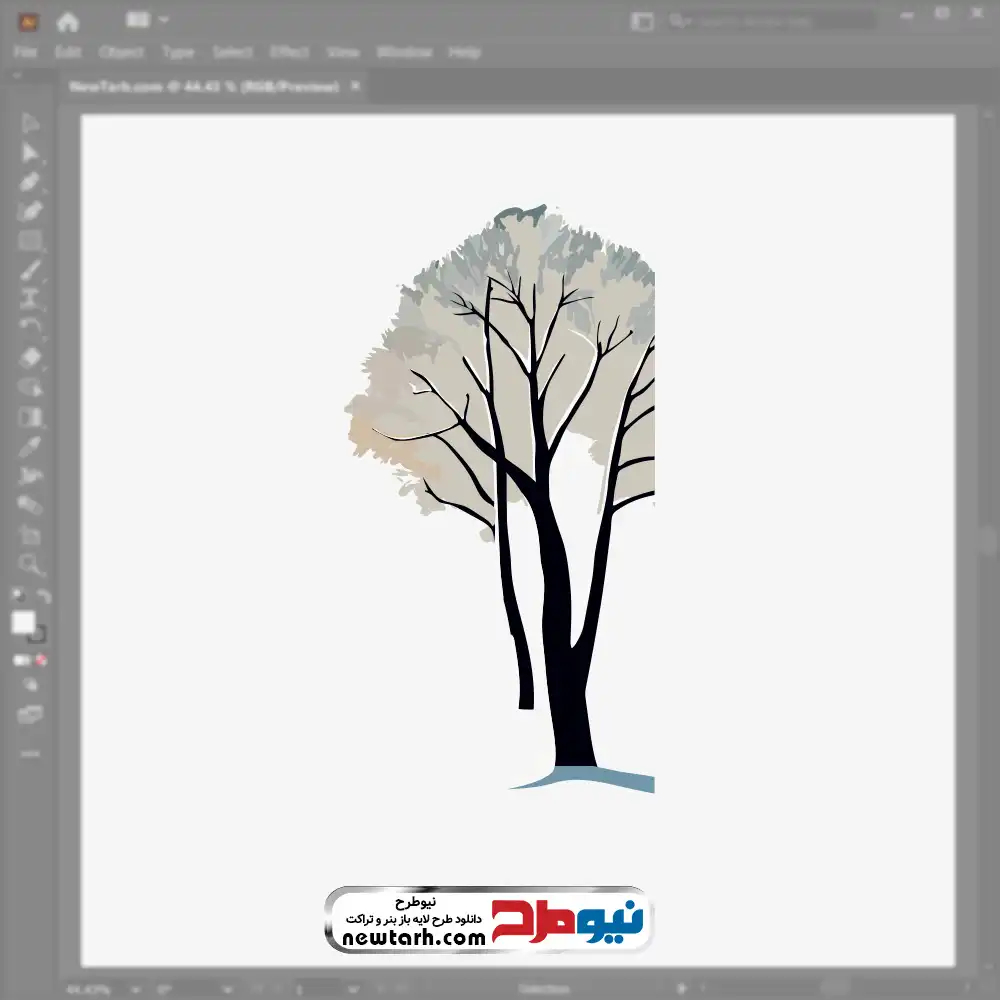
Task: Open the Effect menu
Action: (290, 52)
